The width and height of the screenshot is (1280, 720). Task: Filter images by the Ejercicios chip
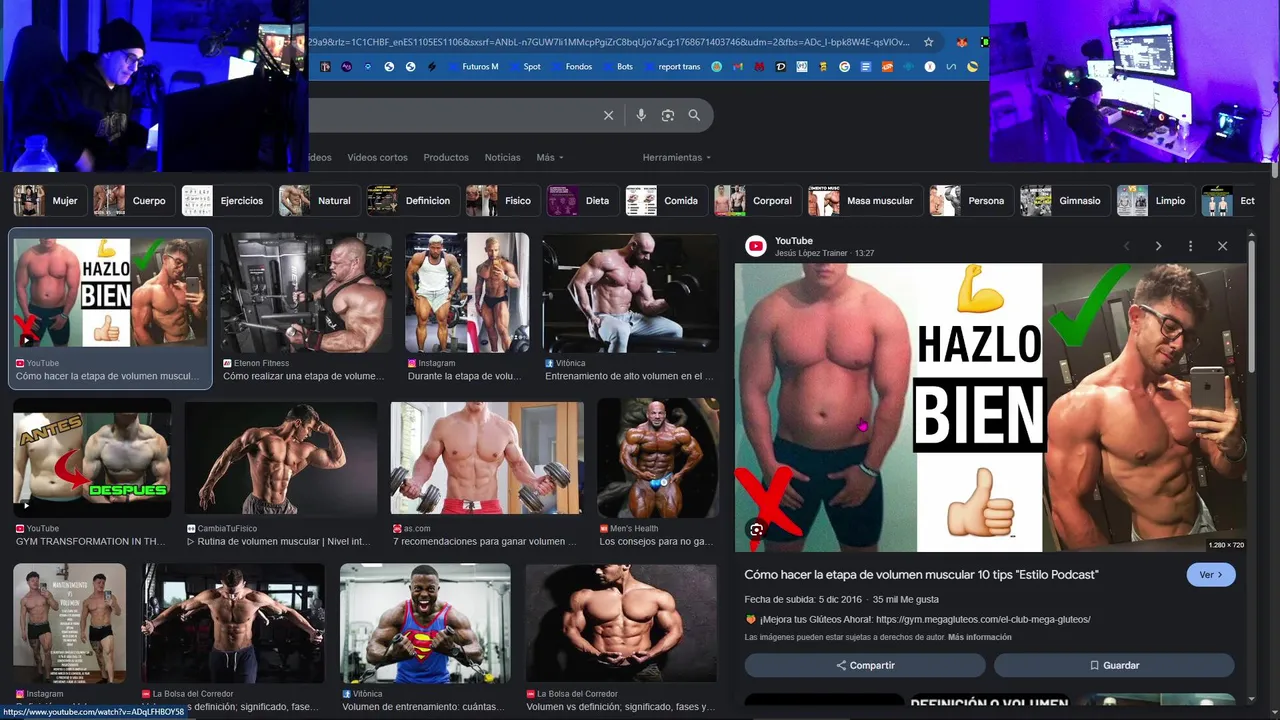tap(226, 200)
